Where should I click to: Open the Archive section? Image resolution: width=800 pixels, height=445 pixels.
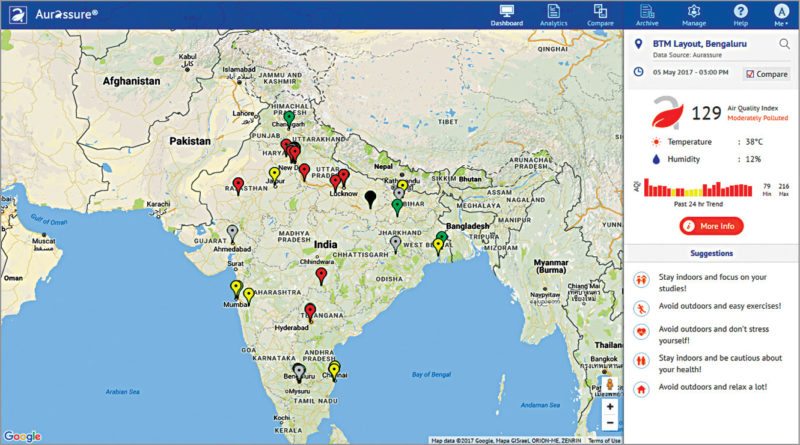pos(647,14)
